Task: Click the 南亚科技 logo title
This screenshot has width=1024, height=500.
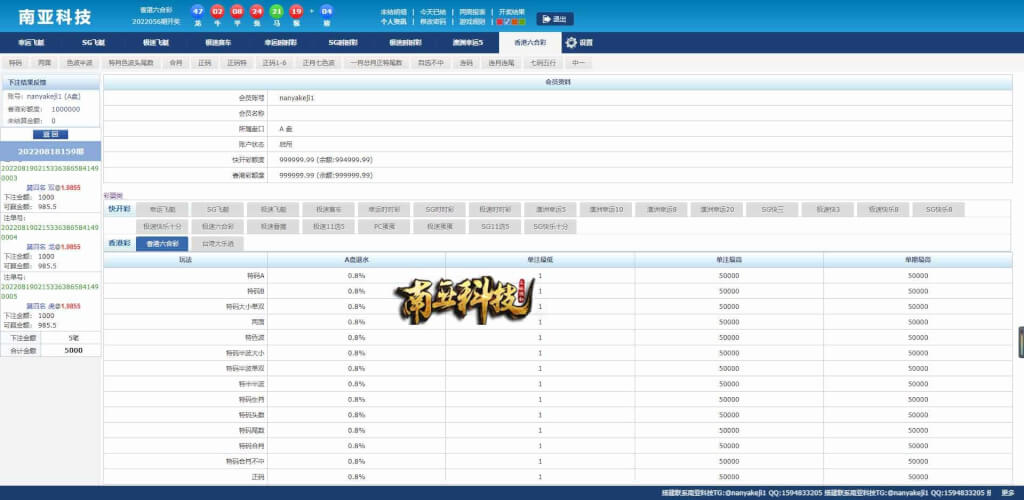Action: coord(55,16)
